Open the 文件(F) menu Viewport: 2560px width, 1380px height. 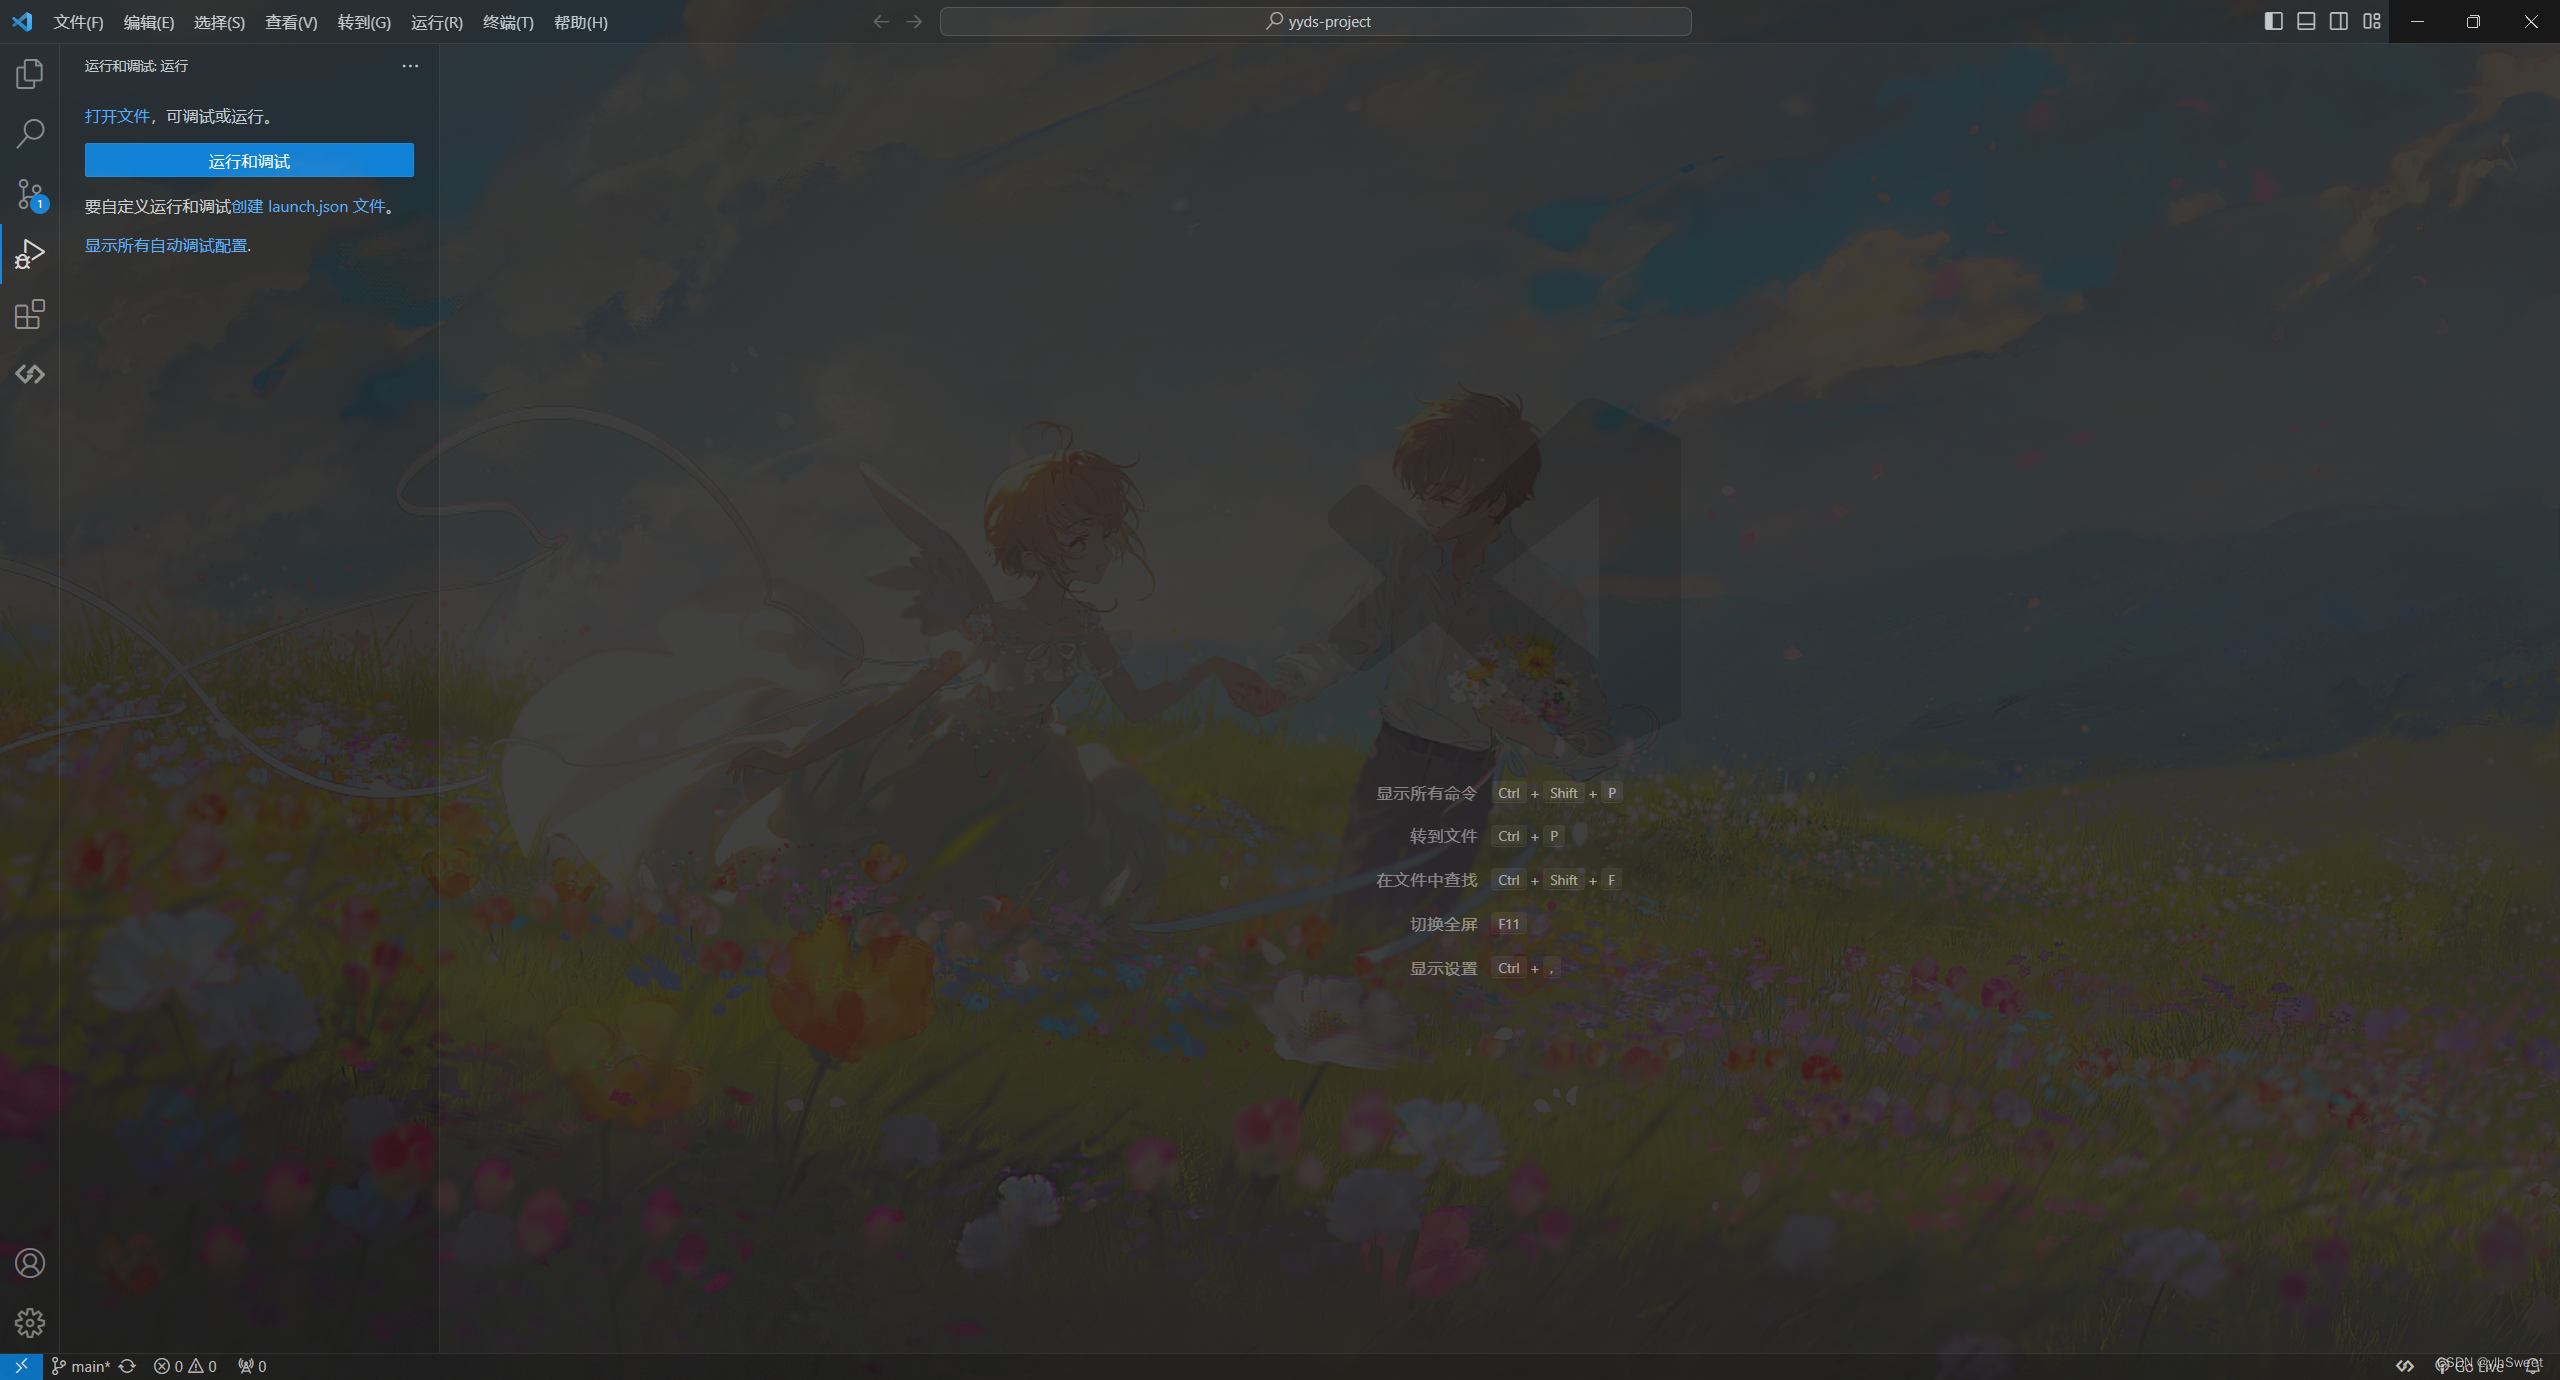(78, 22)
